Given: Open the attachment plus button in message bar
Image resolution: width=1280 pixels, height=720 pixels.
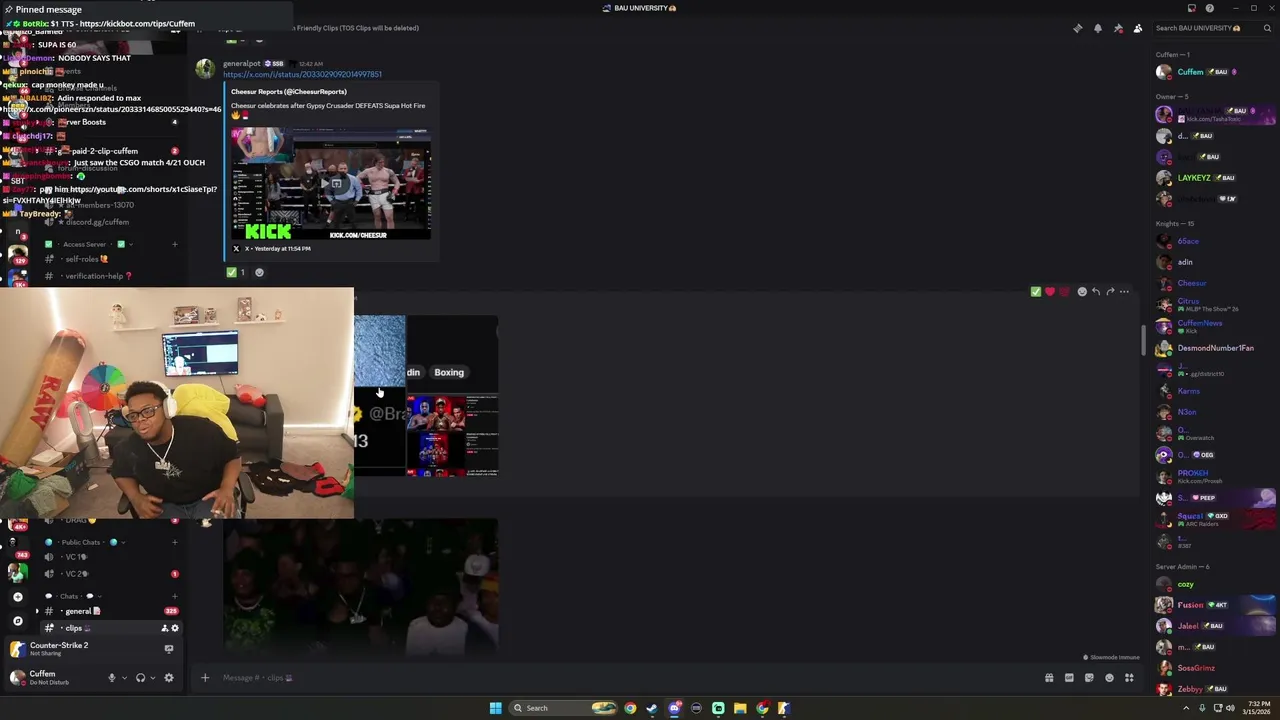Looking at the screenshot, I should [x=205, y=678].
